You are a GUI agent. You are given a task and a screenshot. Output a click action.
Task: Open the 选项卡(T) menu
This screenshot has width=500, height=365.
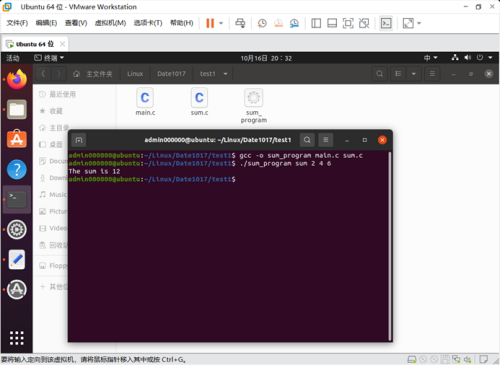[148, 23]
